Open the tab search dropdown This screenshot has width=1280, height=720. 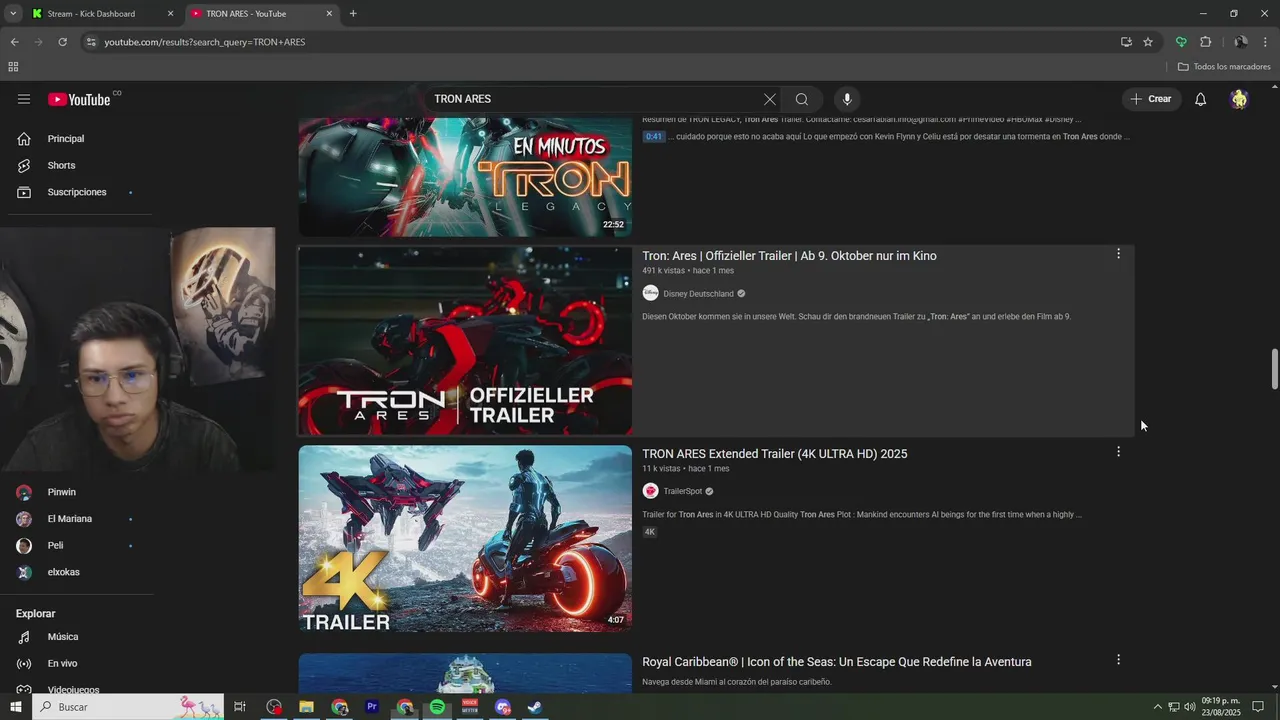click(13, 14)
